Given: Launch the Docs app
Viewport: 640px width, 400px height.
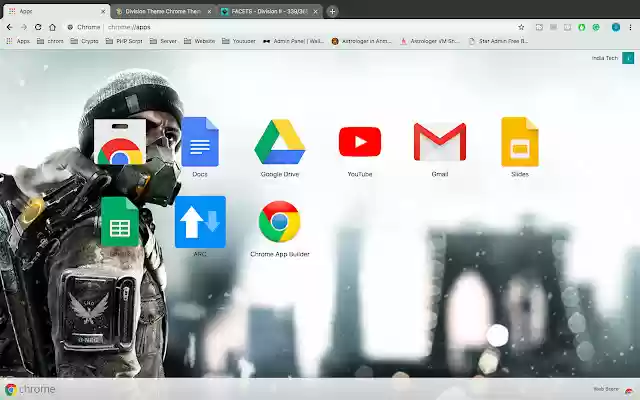Looking at the screenshot, I should pos(200,142).
